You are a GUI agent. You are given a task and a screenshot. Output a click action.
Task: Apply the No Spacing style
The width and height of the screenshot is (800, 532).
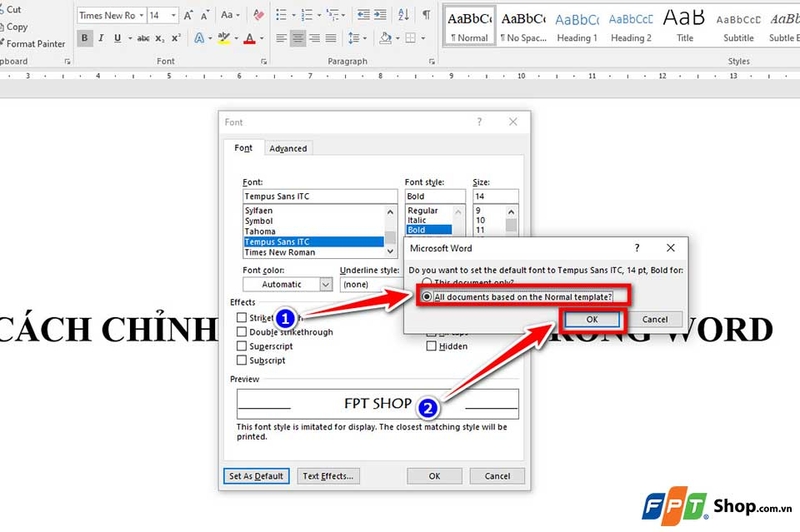coord(523,27)
